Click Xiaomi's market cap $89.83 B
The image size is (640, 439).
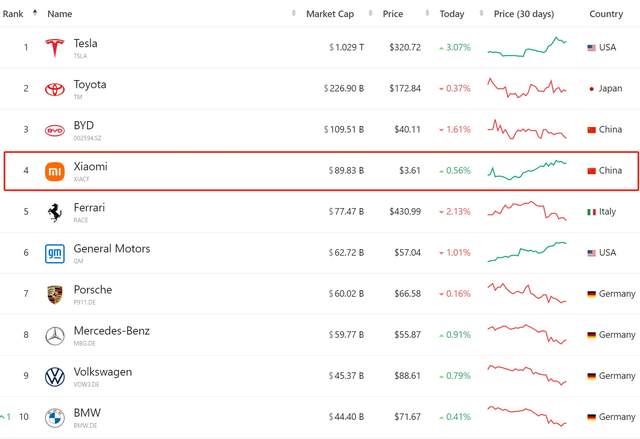point(346,171)
